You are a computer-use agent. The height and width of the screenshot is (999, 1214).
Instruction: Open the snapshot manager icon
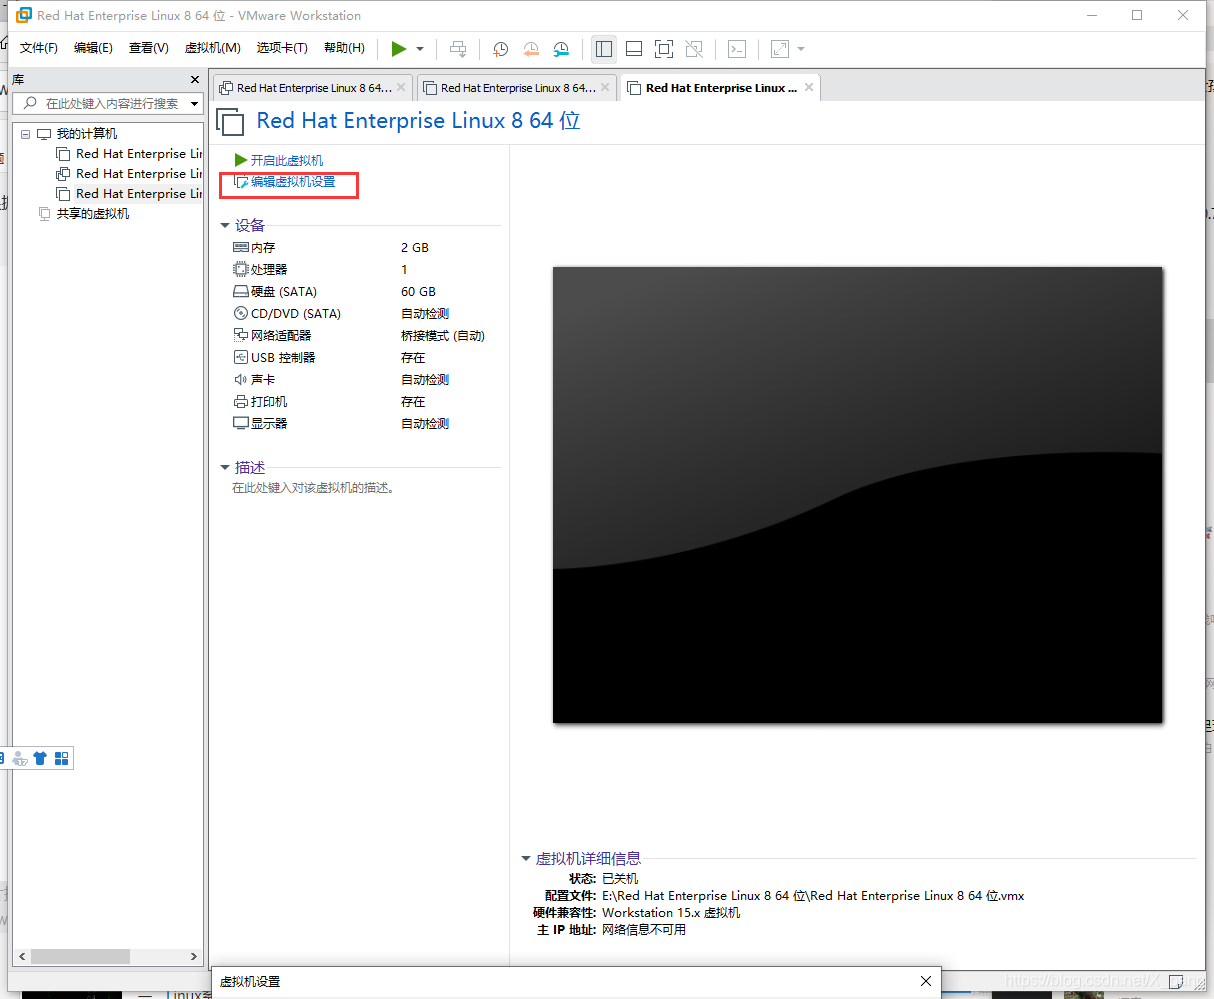pyautogui.click(x=561, y=49)
